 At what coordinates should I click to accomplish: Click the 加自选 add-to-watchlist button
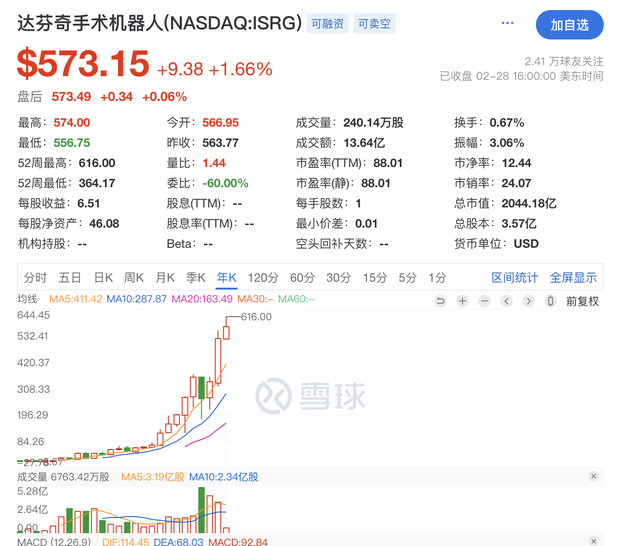(569, 25)
